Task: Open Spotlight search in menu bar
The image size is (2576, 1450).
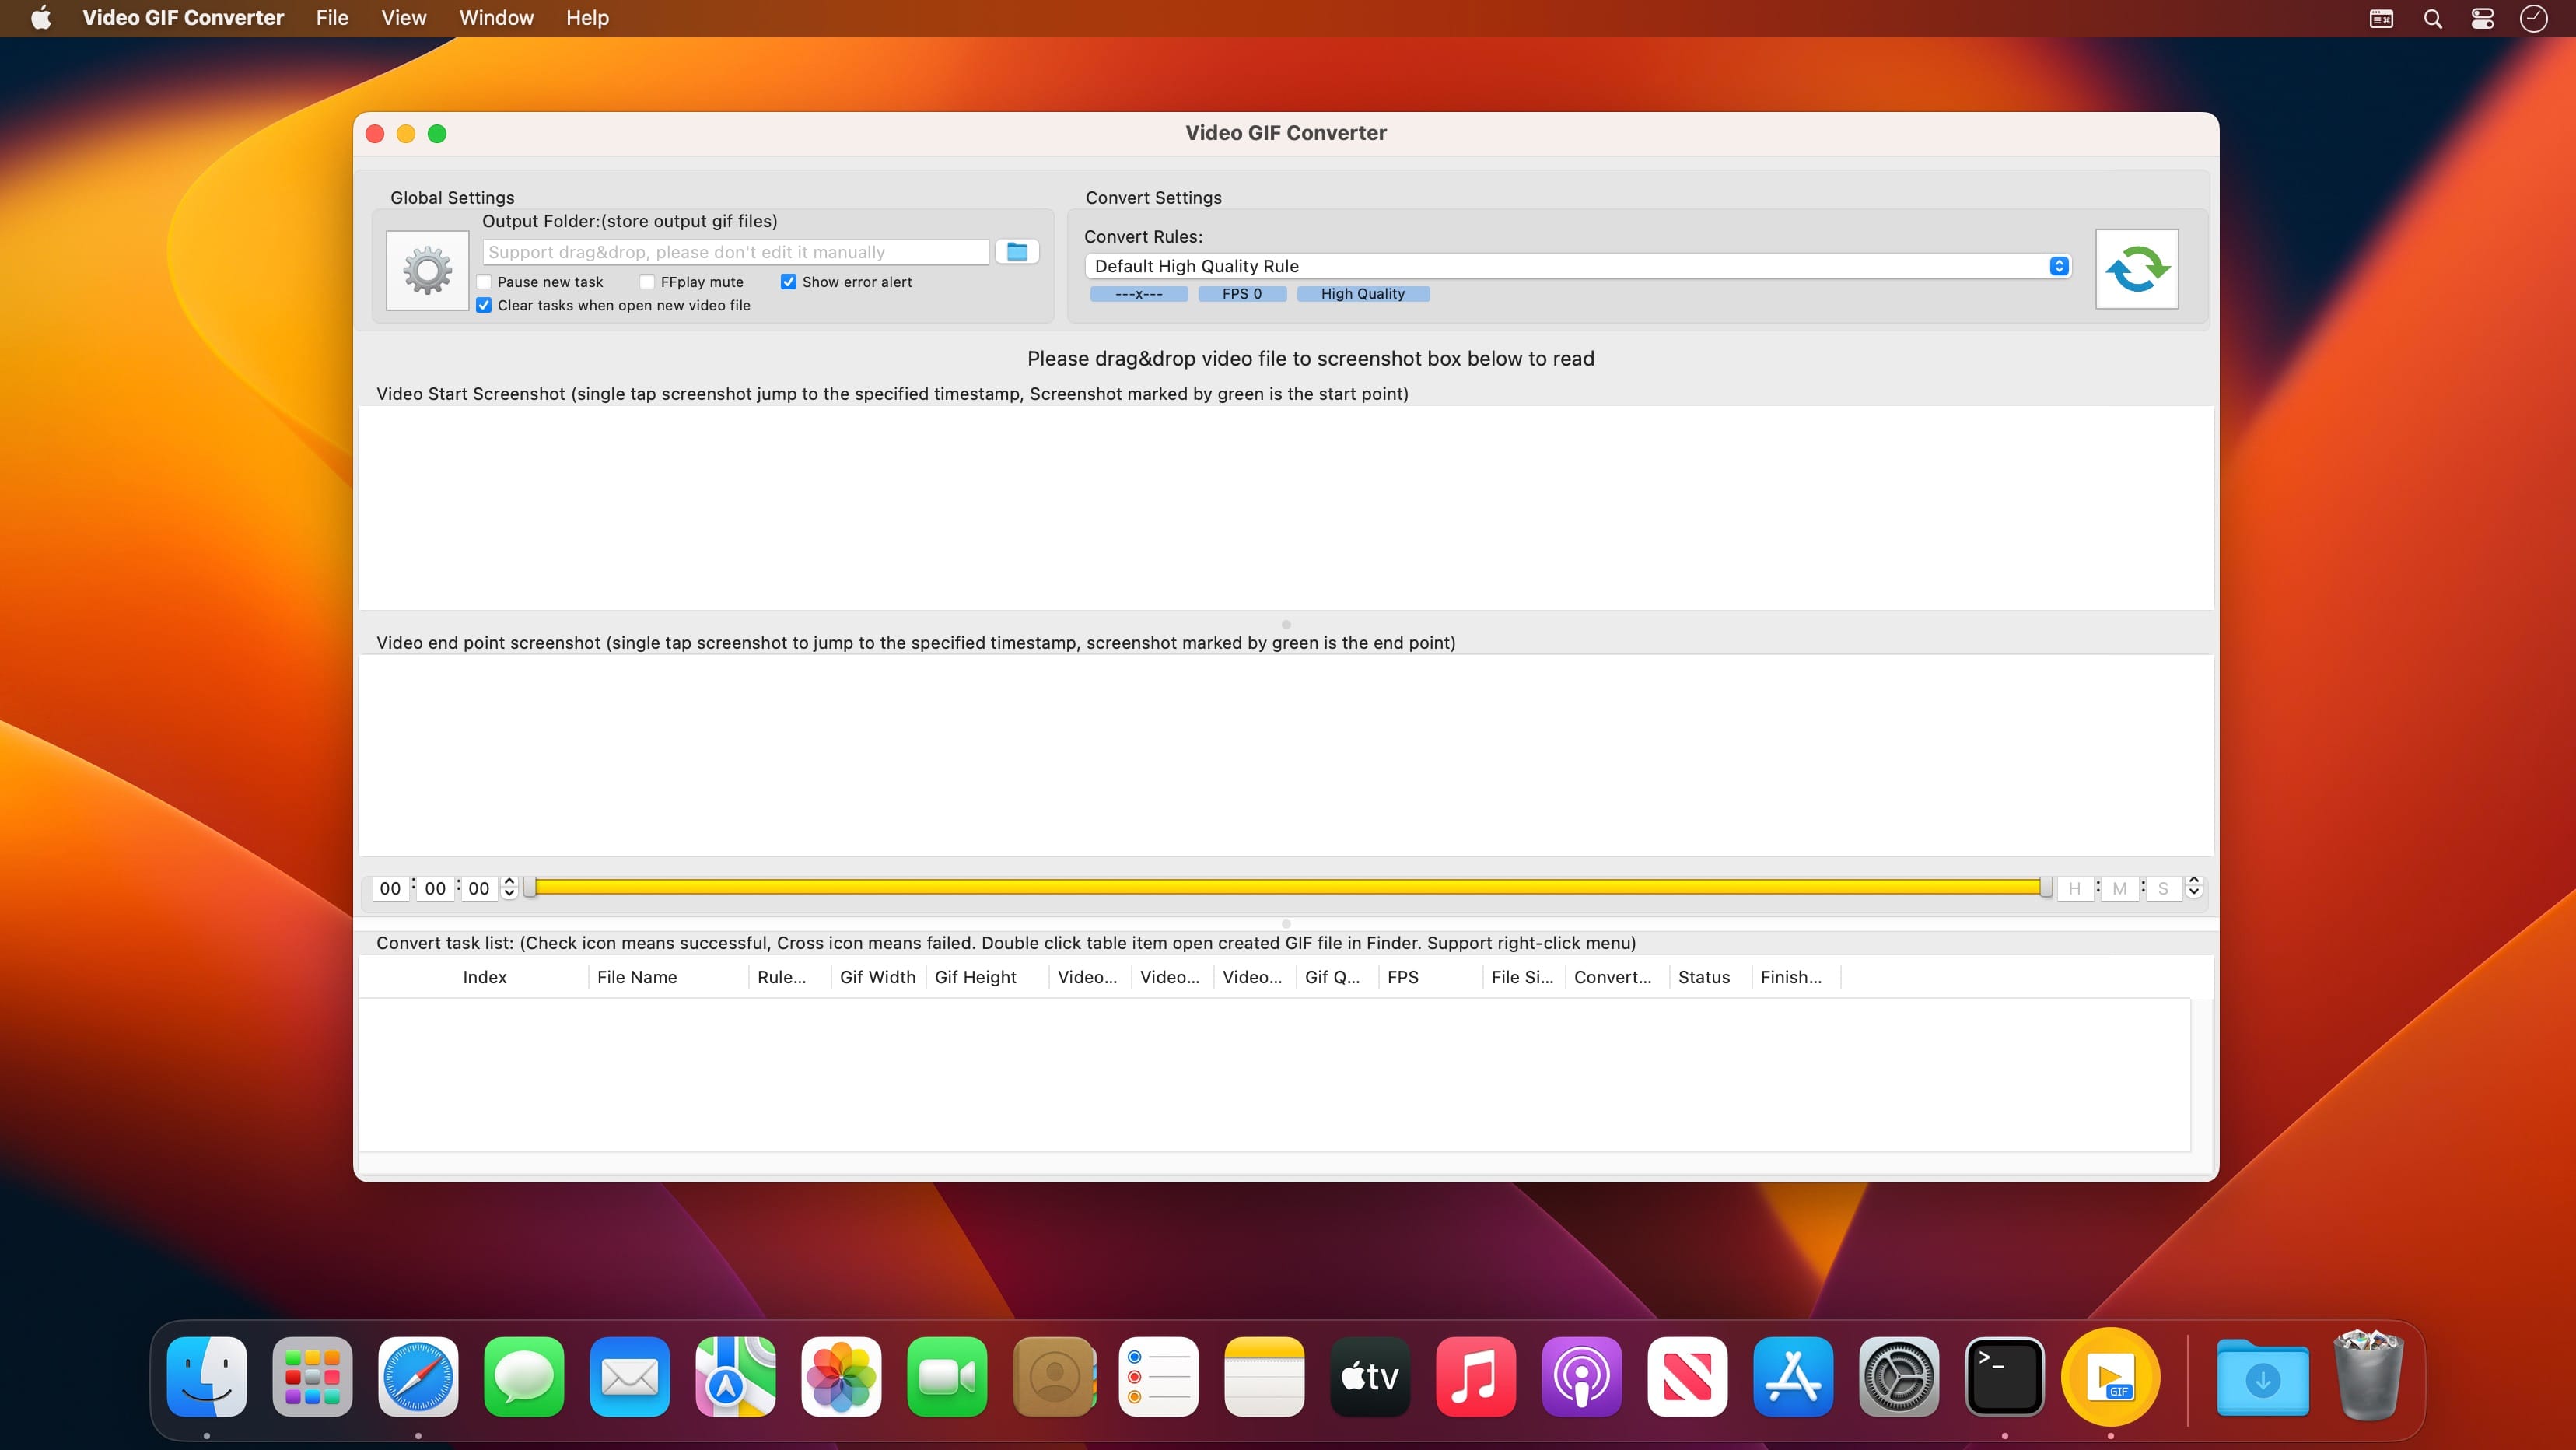Action: (2432, 18)
